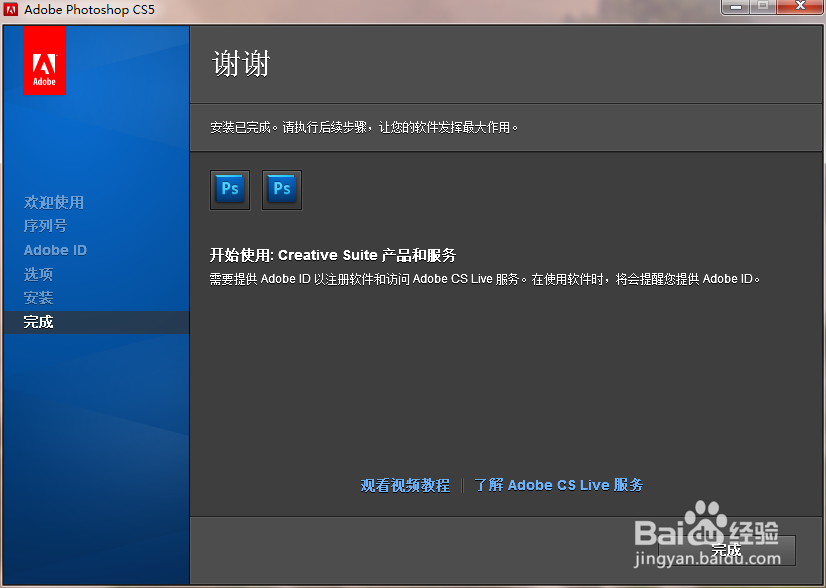Close the Adobe Photoshop CS5 window

pos(800,7)
